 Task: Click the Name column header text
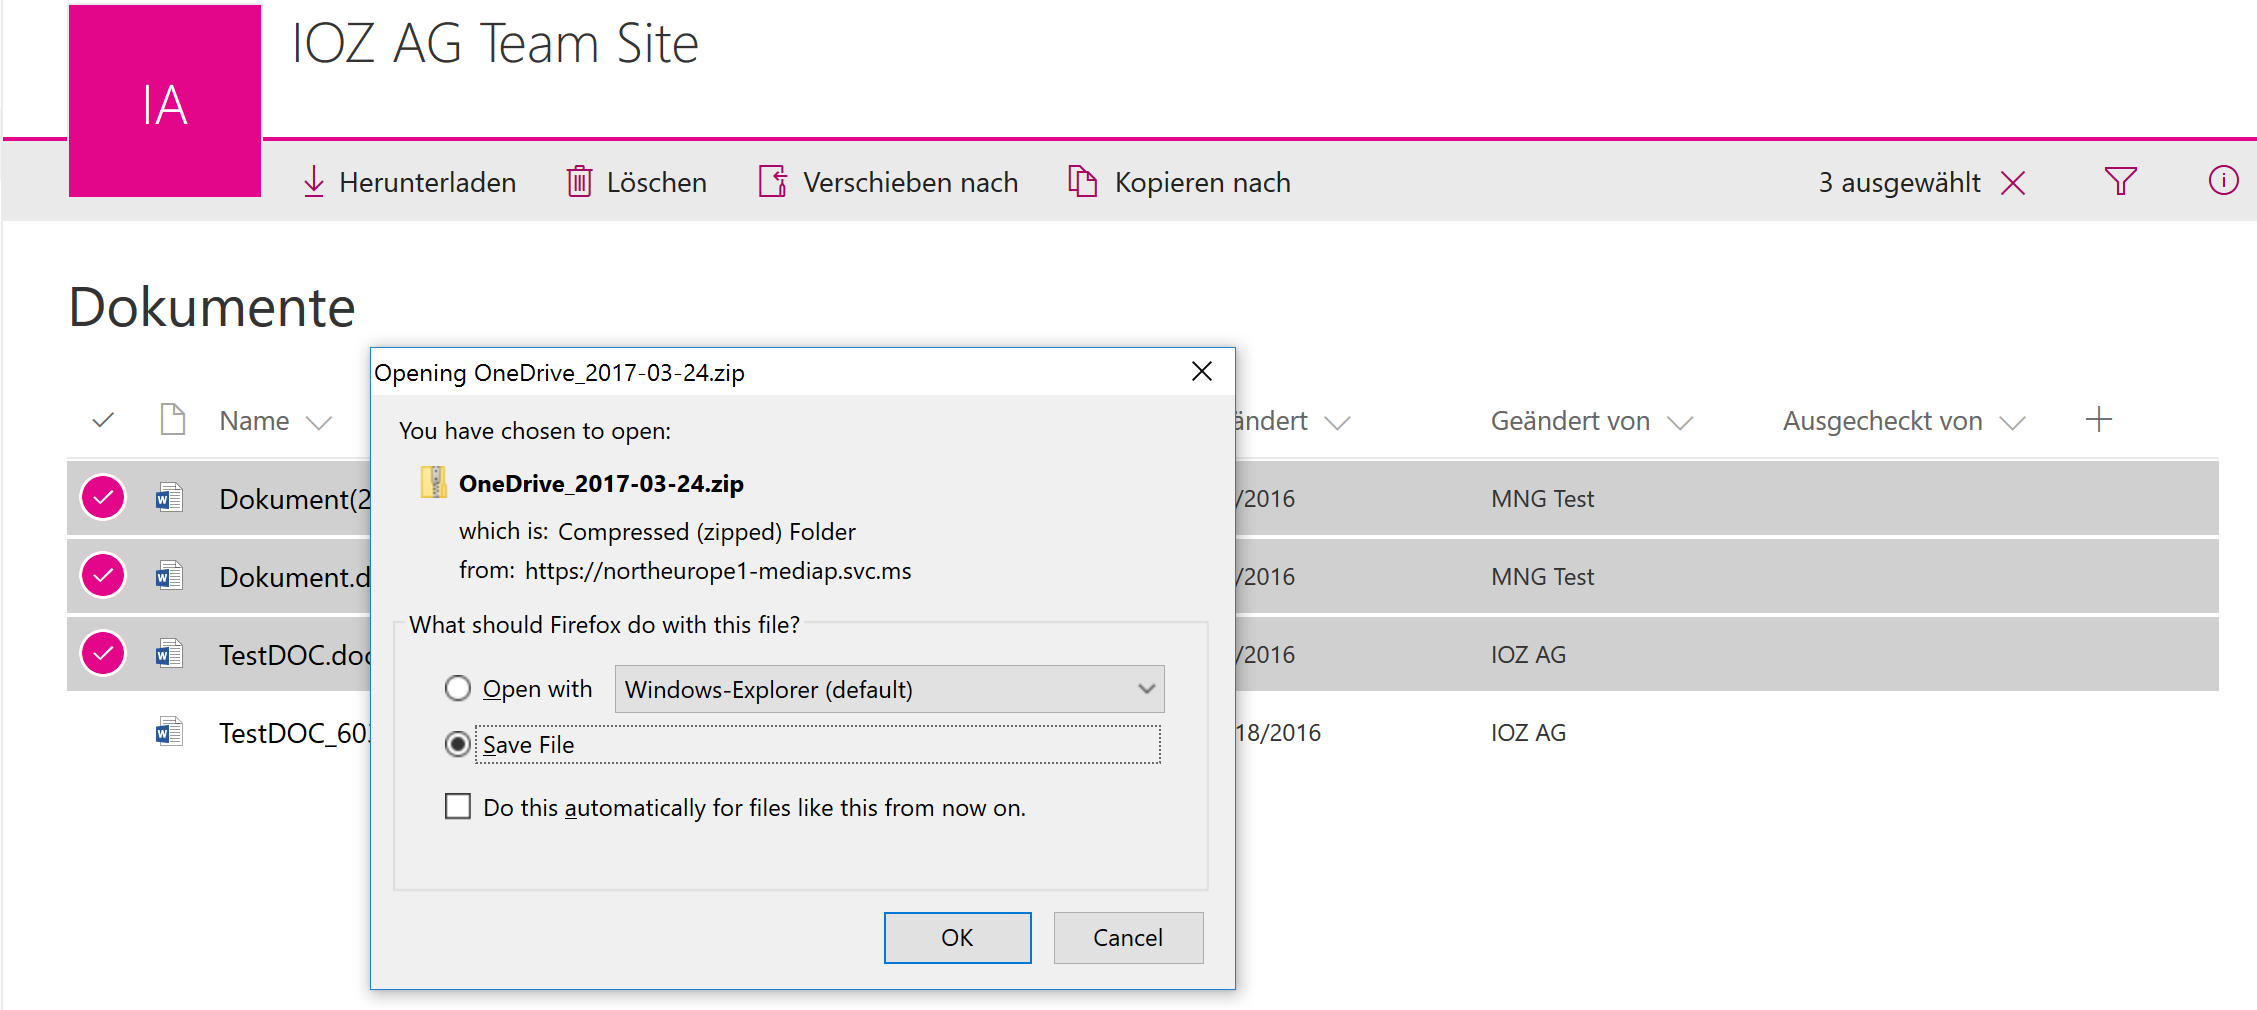pos(254,421)
